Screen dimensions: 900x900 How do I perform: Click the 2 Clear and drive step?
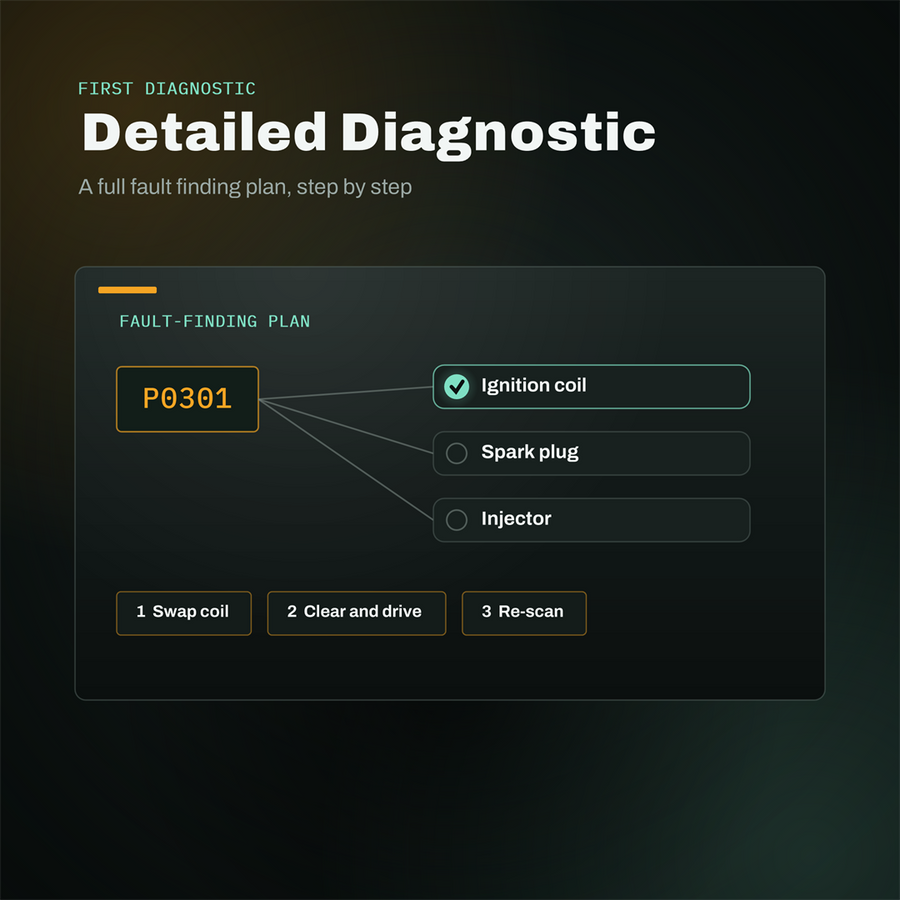tap(356, 613)
